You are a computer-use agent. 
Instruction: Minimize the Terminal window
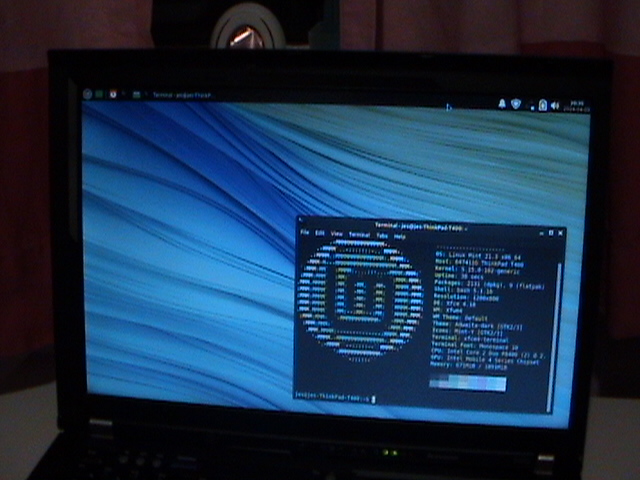[541, 233]
